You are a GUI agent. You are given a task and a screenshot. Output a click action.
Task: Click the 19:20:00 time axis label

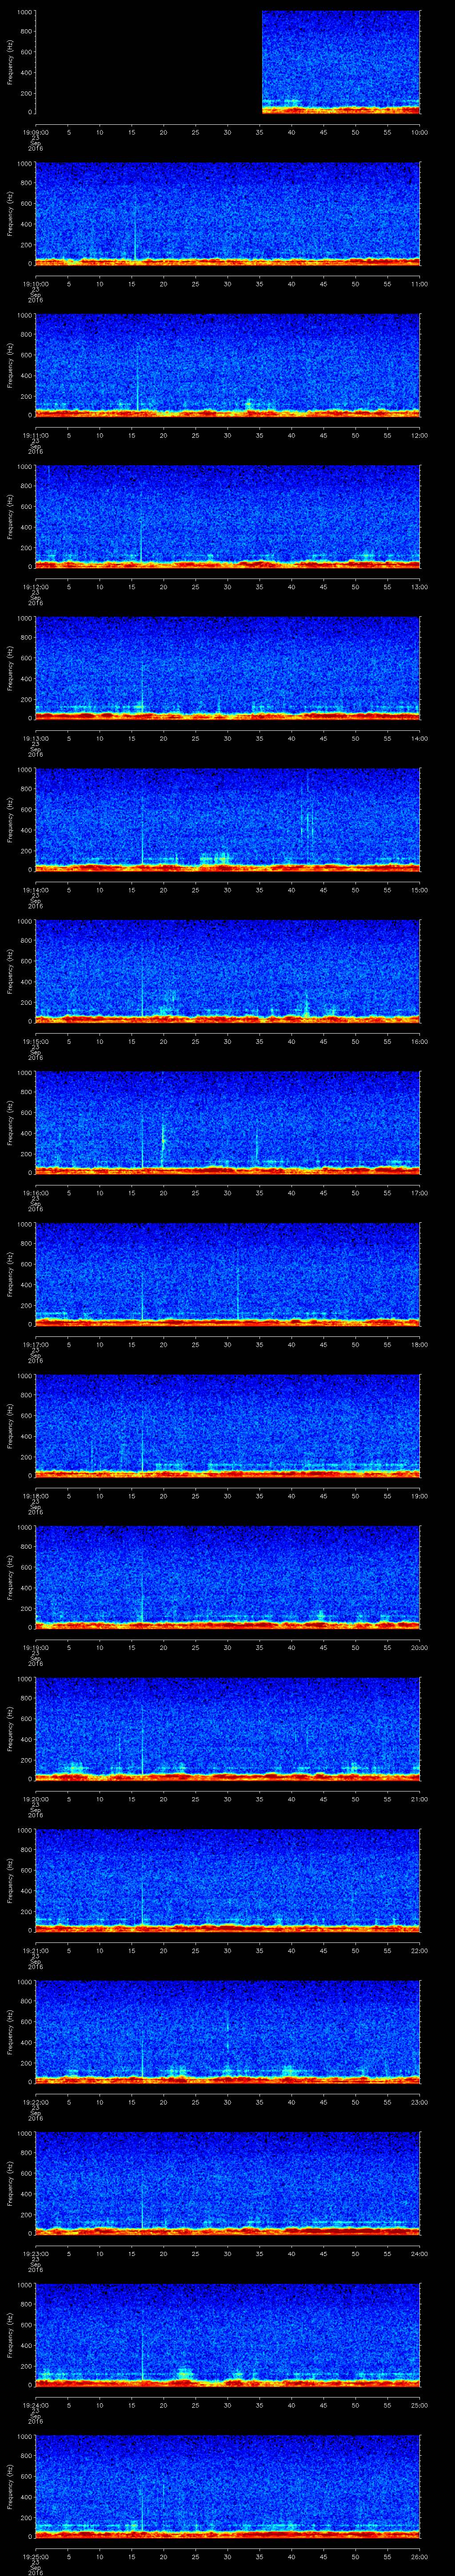[x=36, y=1799]
